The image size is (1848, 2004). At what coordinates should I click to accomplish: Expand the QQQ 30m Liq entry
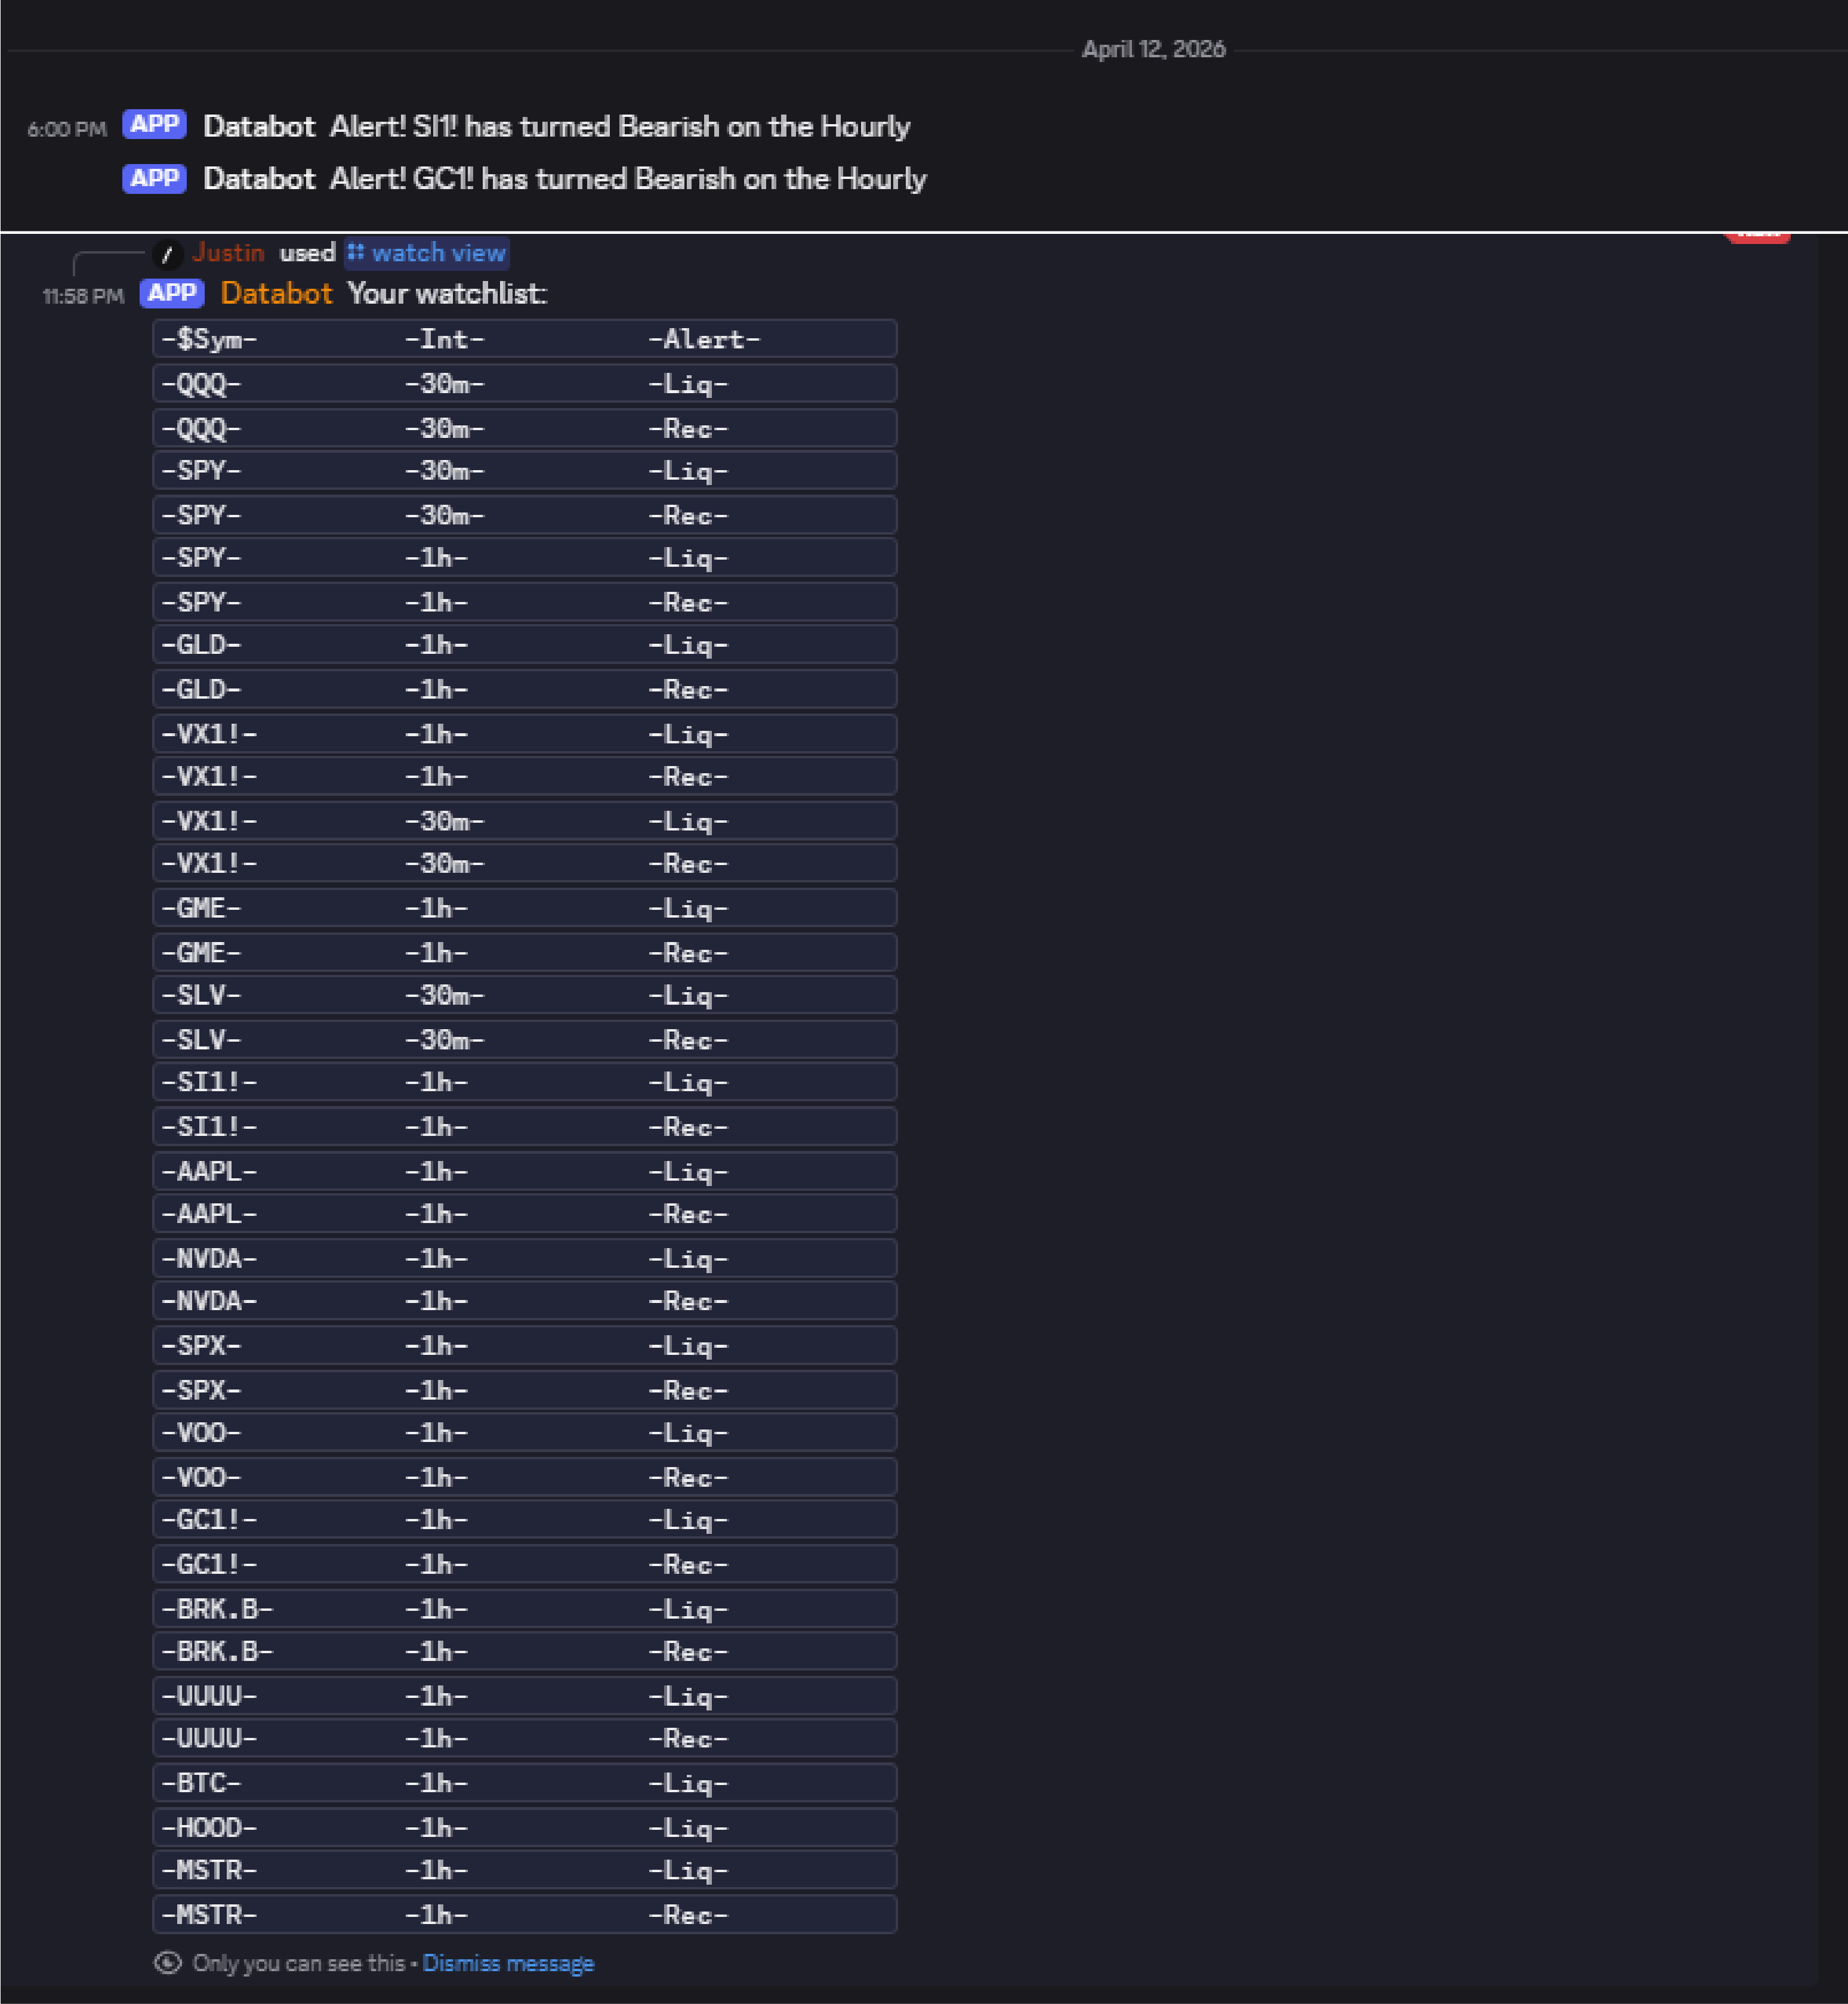524,384
